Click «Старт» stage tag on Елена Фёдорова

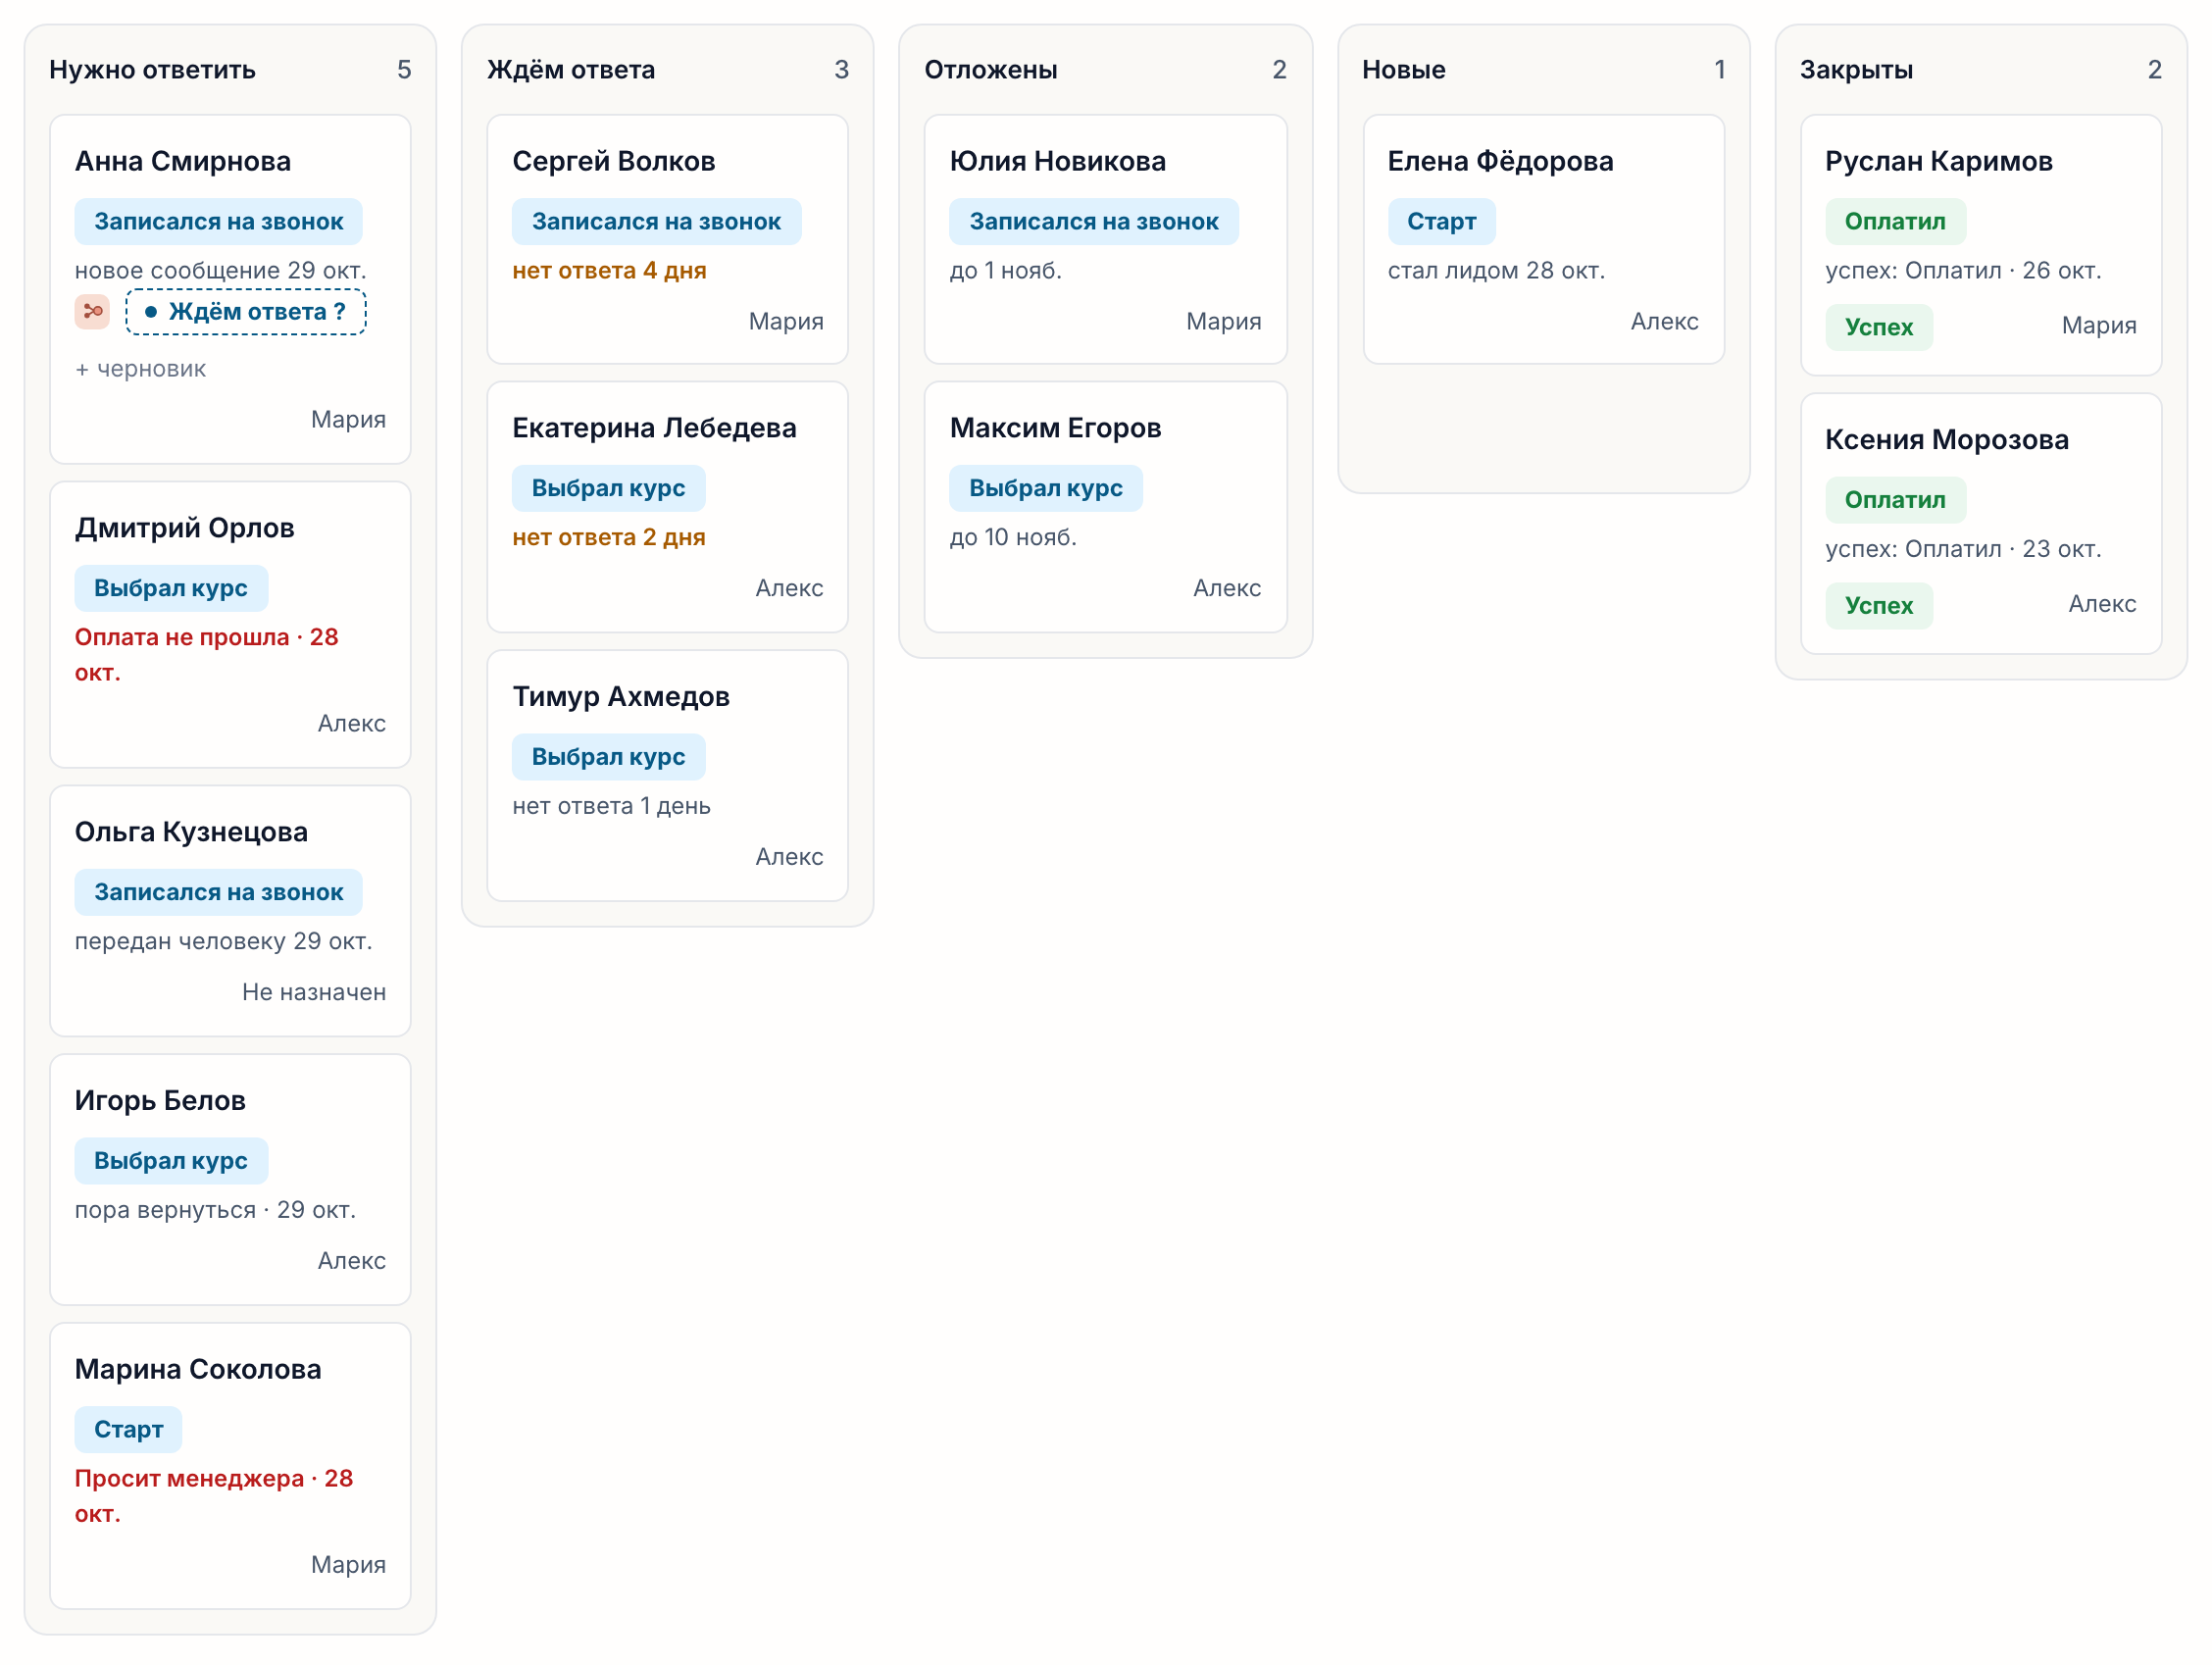tap(1442, 222)
